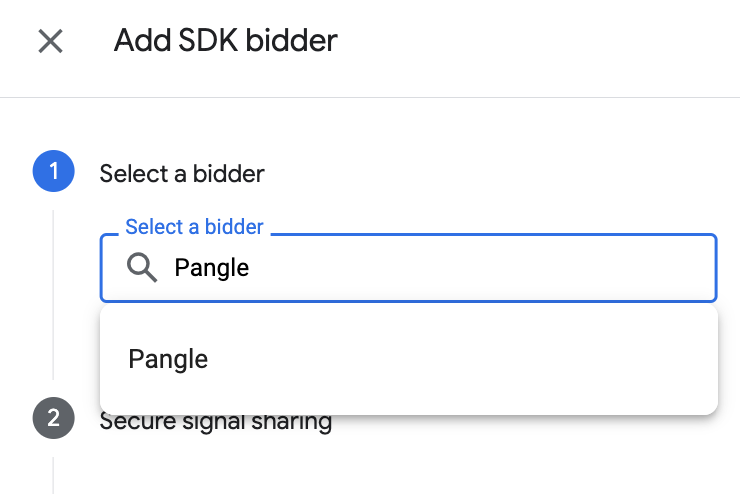
Task: Click the blue Select a bidder field label
Action: click(194, 227)
